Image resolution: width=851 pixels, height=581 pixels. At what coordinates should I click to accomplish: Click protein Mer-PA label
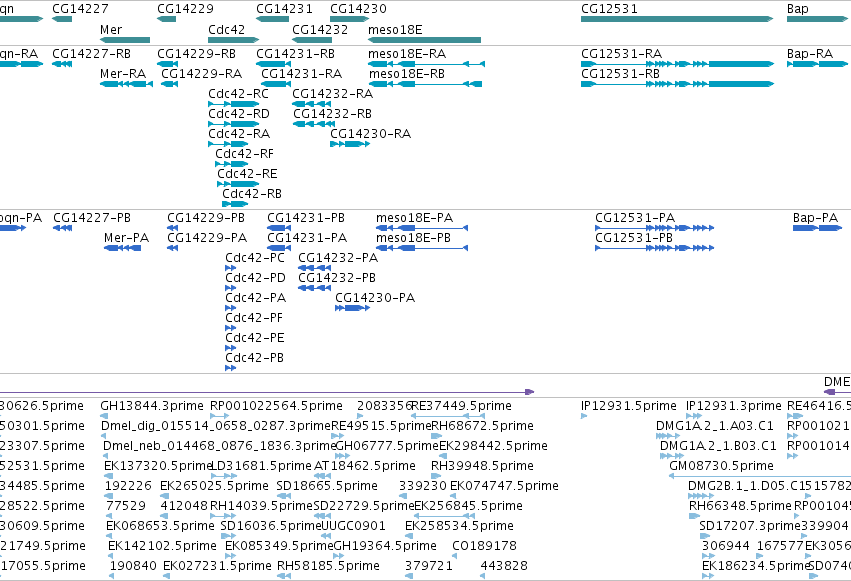point(126,238)
